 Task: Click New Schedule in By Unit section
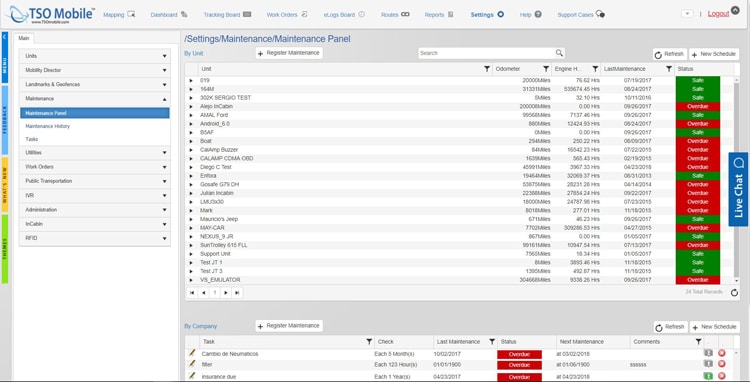click(714, 55)
